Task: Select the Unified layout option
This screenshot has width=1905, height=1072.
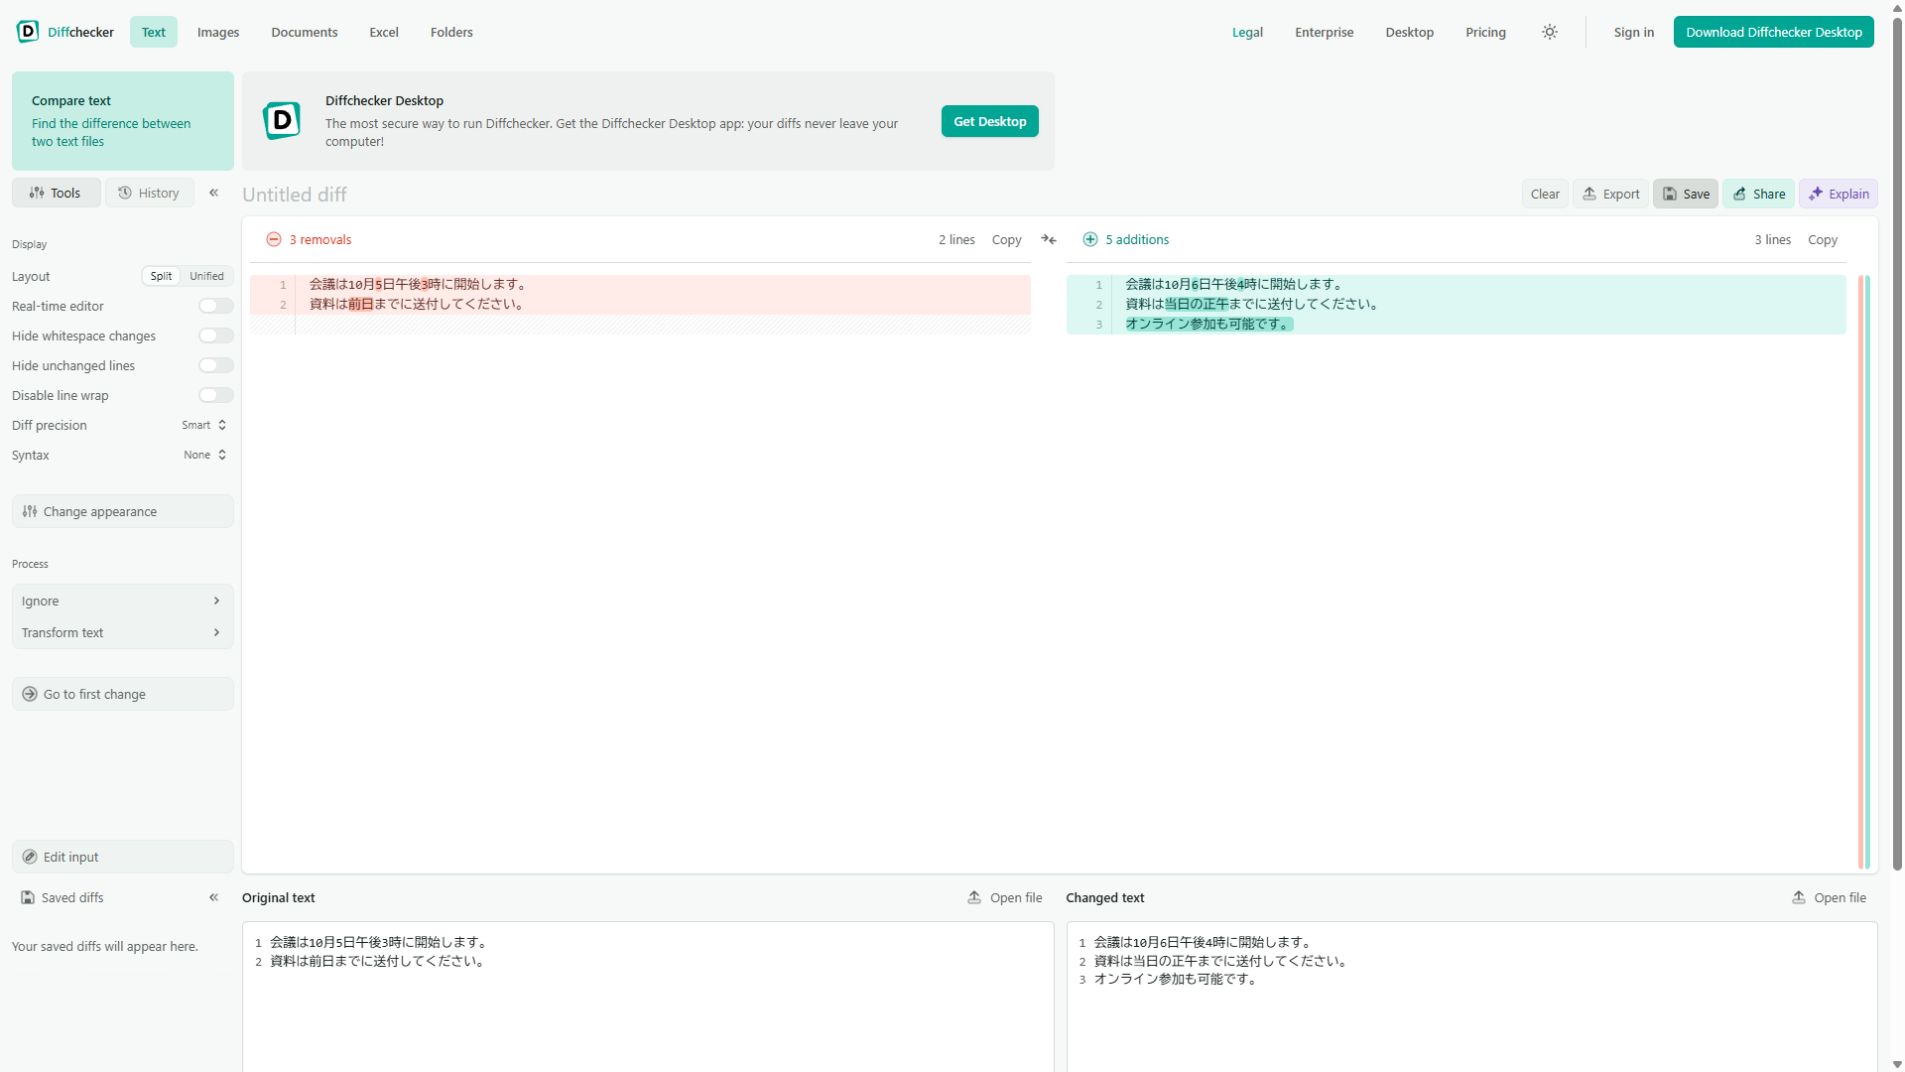Action: click(x=207, y=276)
